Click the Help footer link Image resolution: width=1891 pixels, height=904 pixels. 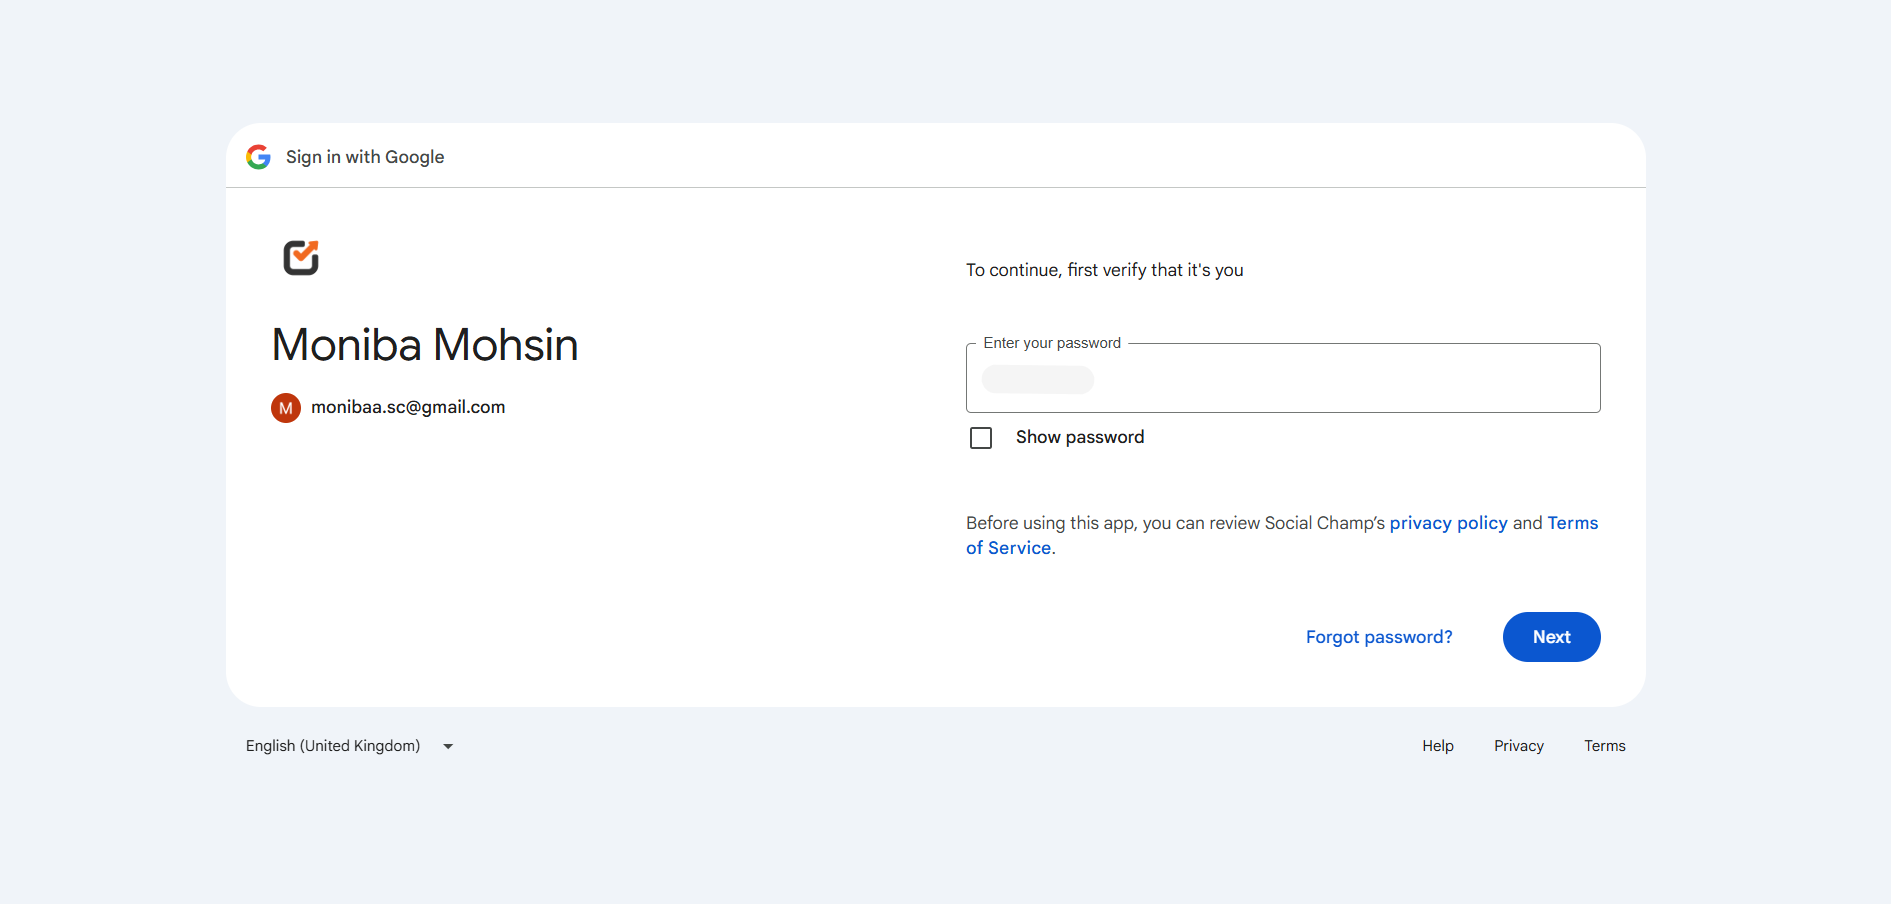pyautogui.click(x=1438, y=746)
